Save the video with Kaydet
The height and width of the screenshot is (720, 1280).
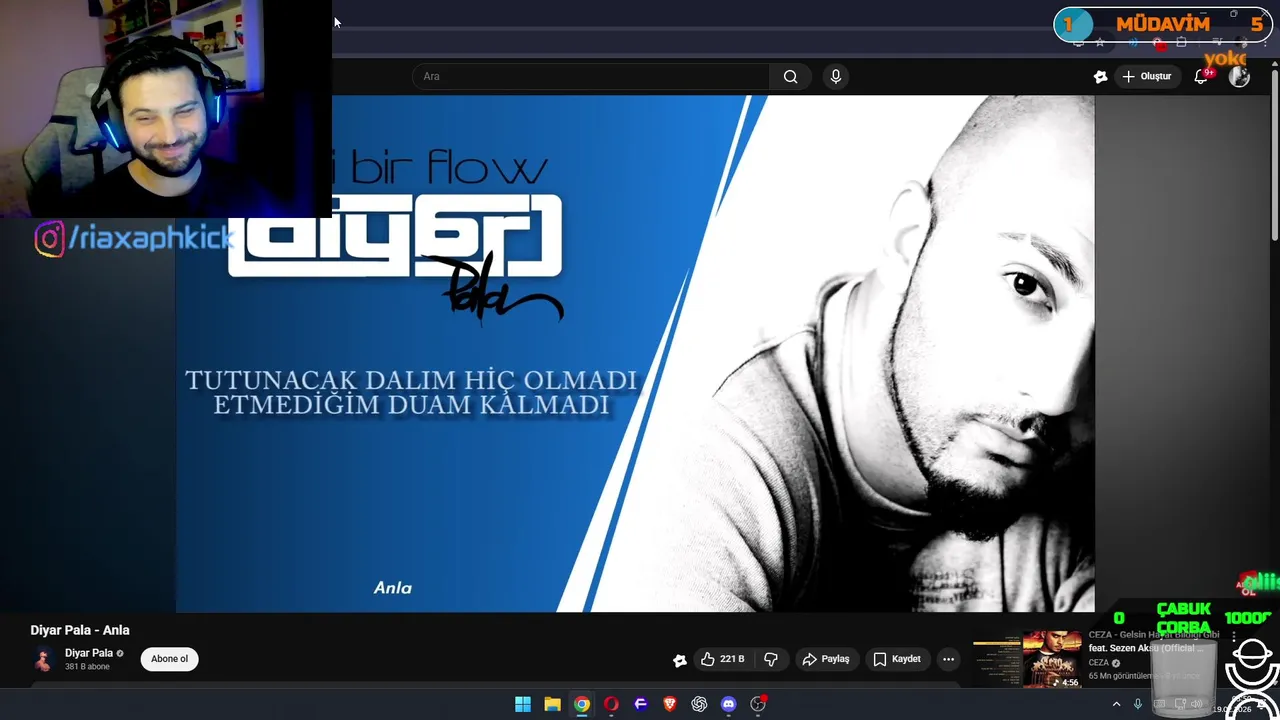pos(897,659)
